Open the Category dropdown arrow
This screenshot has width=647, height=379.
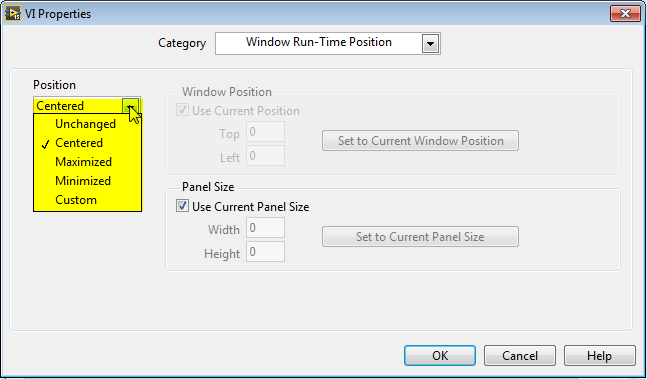[x=430, y=44]
